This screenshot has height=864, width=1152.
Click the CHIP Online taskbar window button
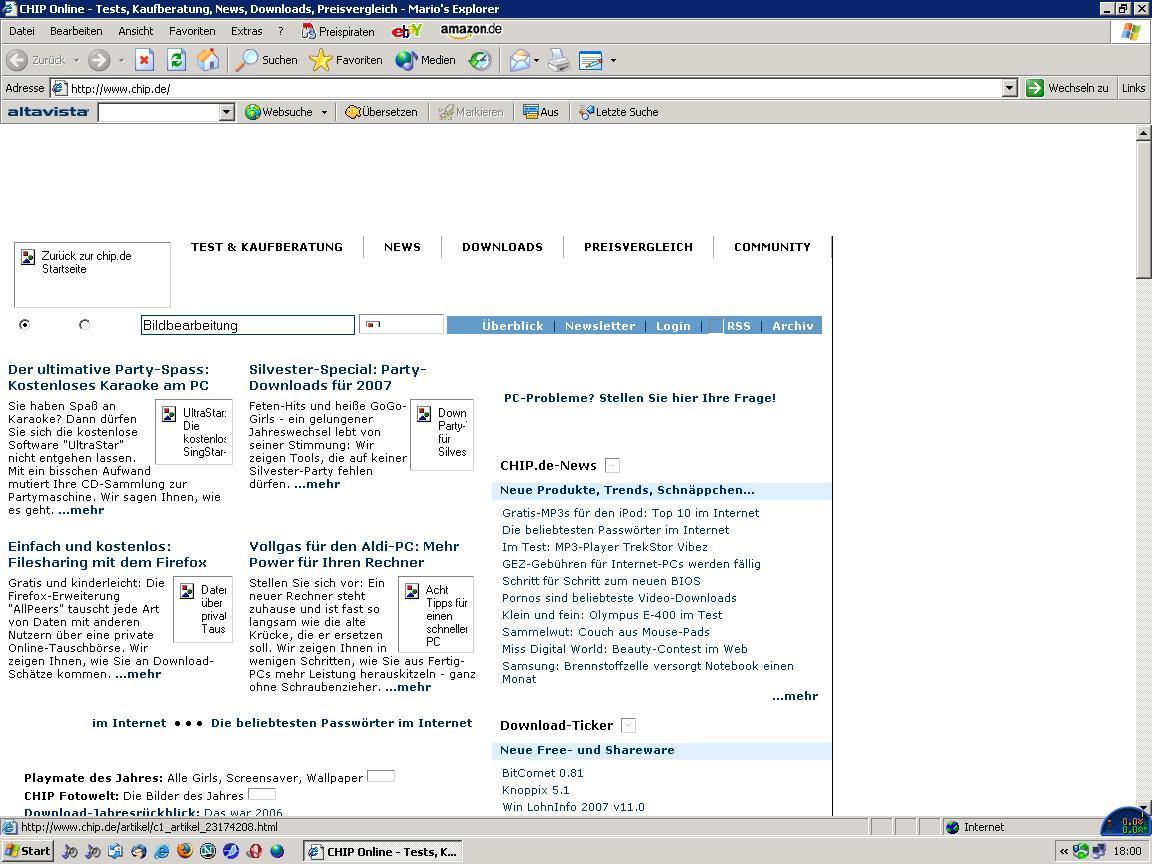(385, 852)
